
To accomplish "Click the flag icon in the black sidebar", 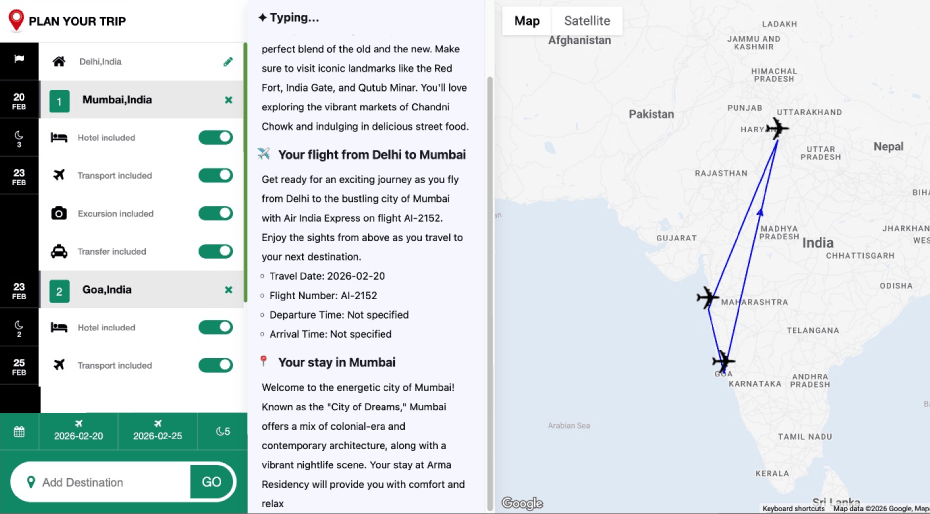I will pyautogui.click(x=19, y=59).
